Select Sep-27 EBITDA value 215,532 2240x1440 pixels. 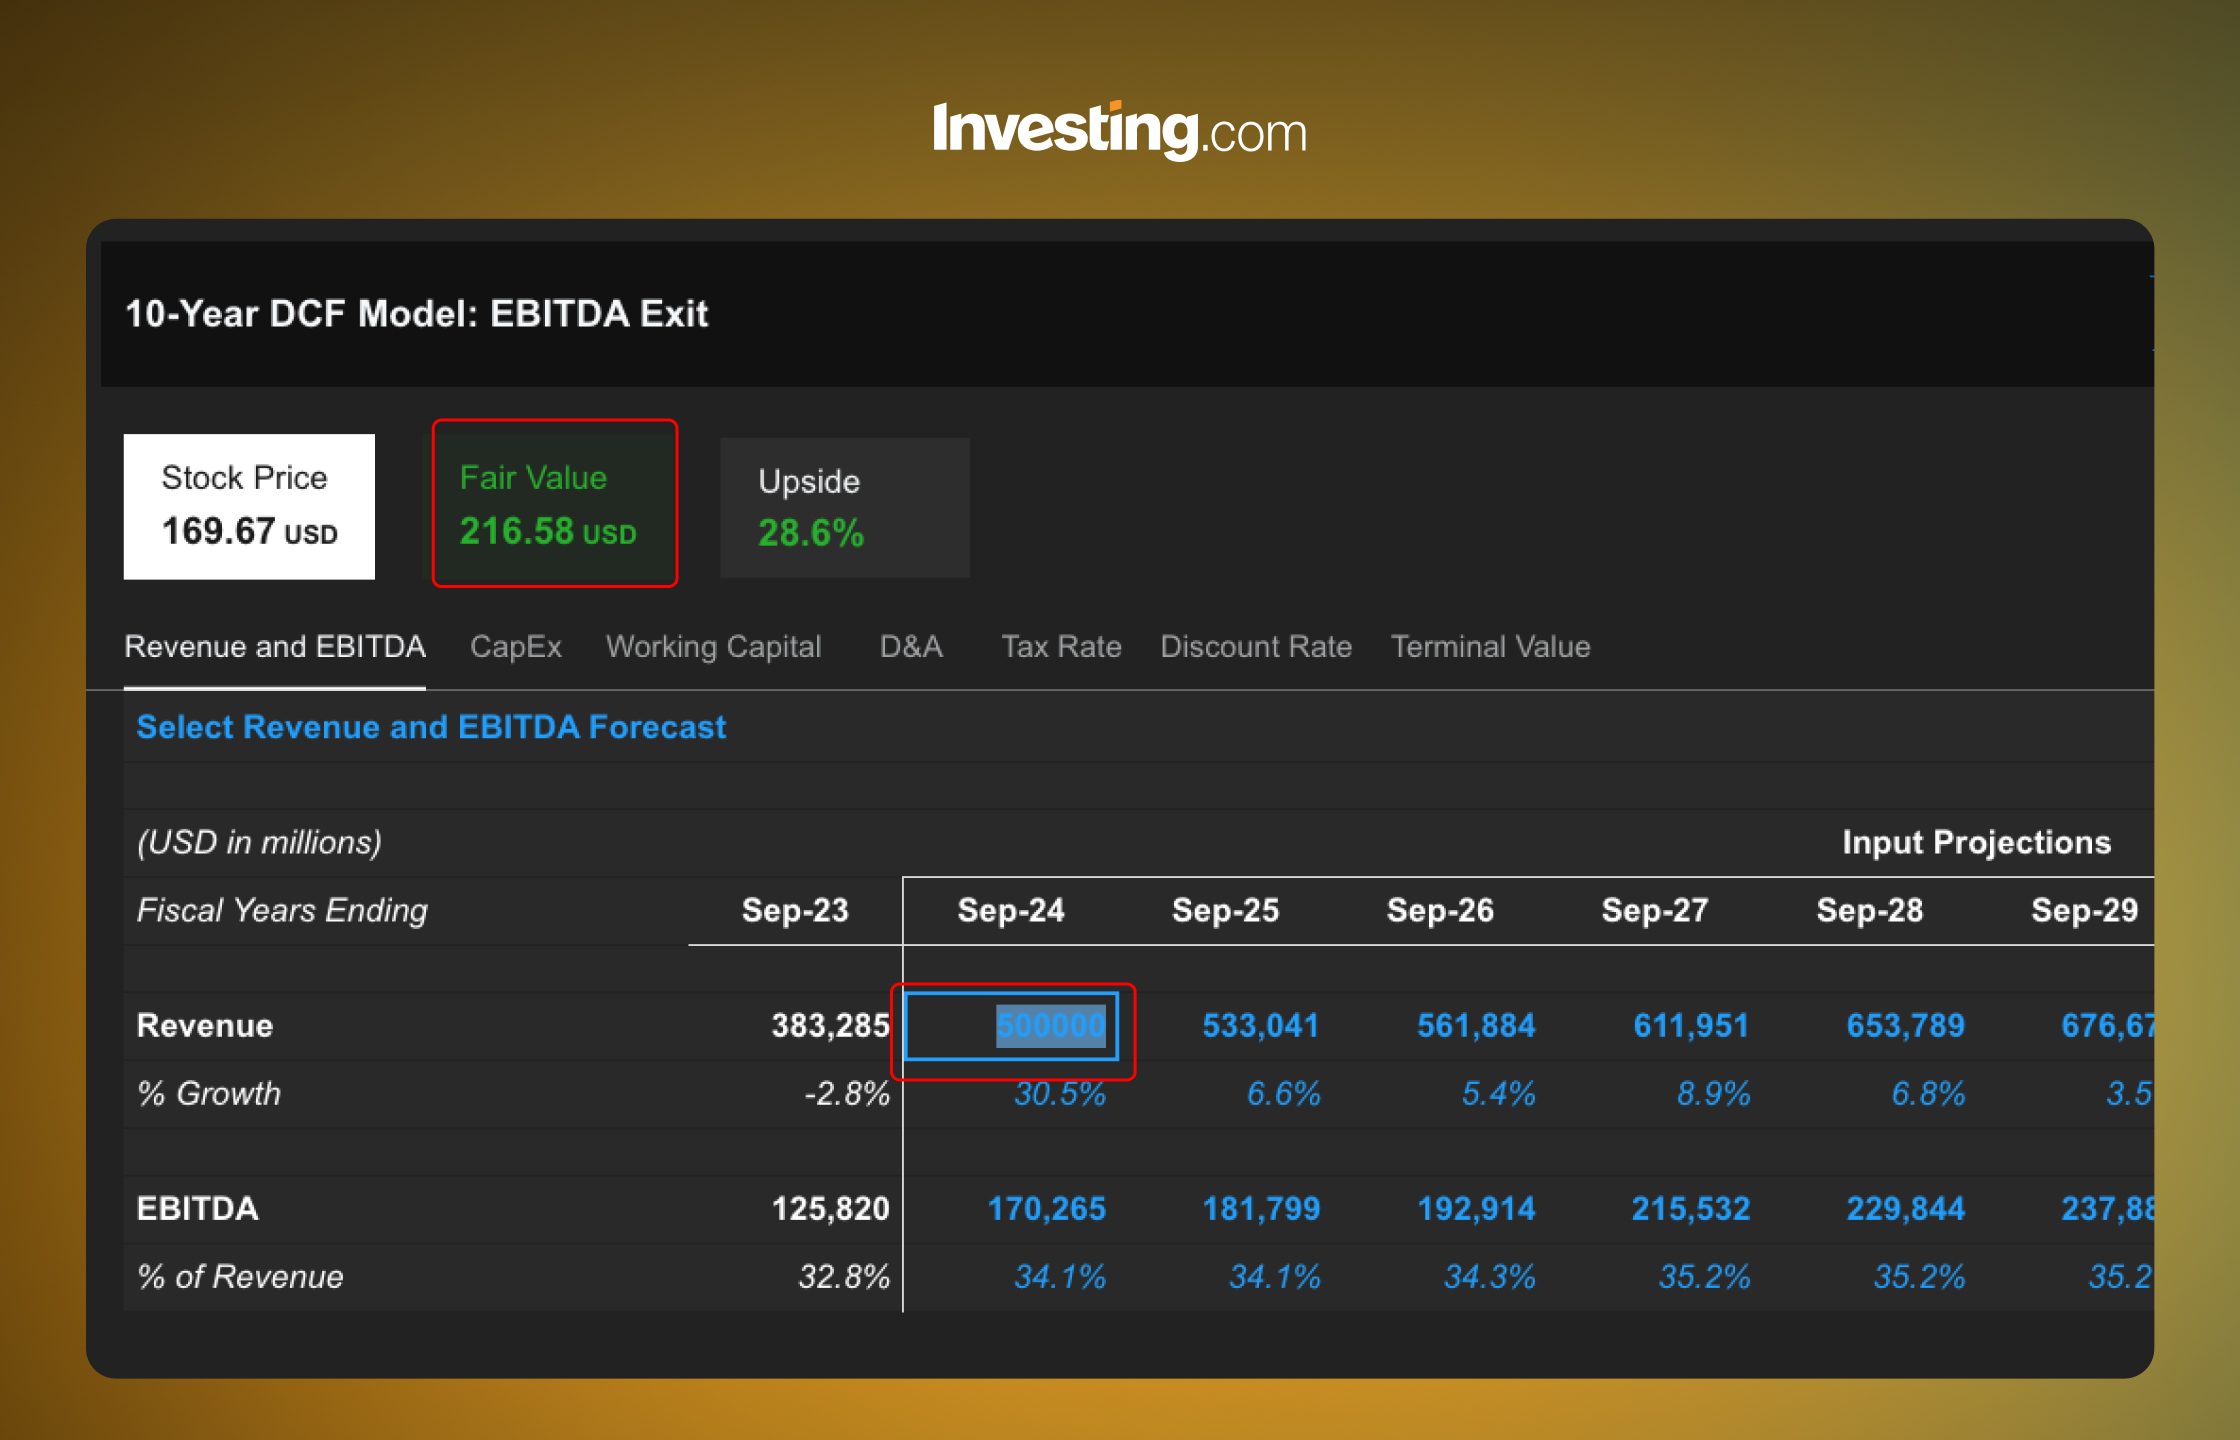(x=1691, y=1208)
